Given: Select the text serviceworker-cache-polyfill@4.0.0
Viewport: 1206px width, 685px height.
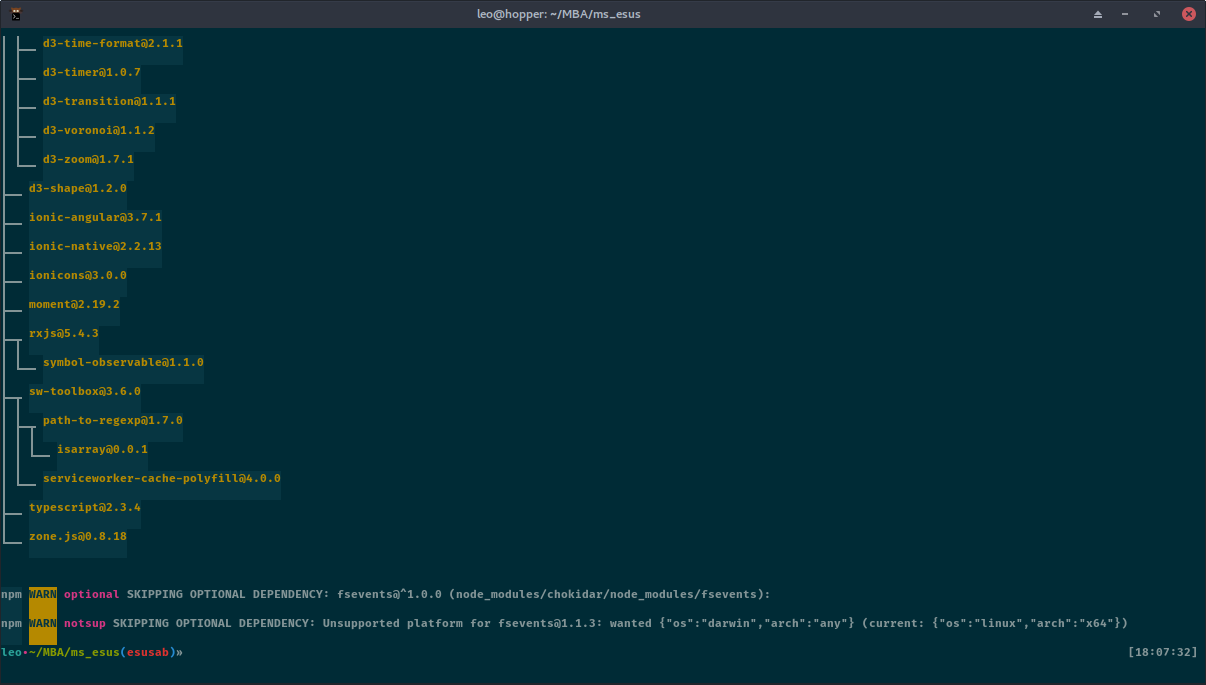Looking at the screenshot, I should click(162, 479).
